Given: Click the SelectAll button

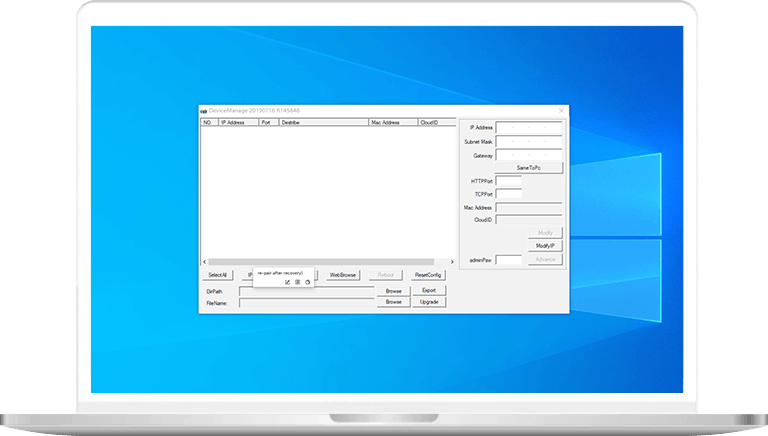Looking at the screenshot, I should [217, 275].
